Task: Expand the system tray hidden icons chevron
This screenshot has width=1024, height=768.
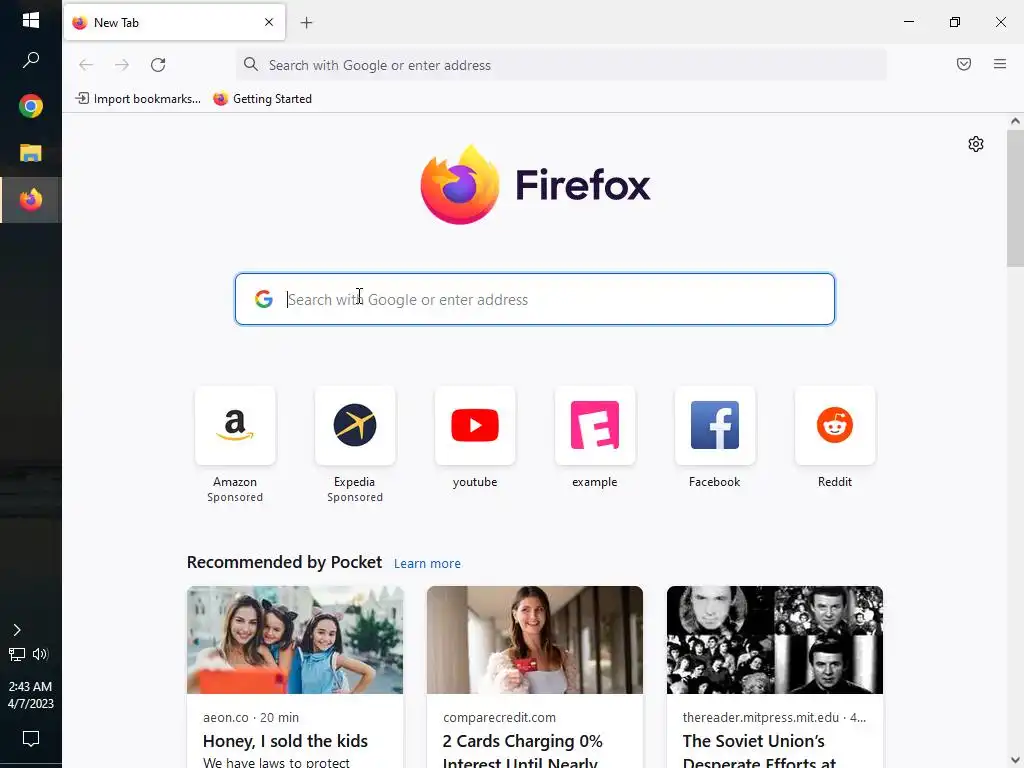Action: point(17,630)
